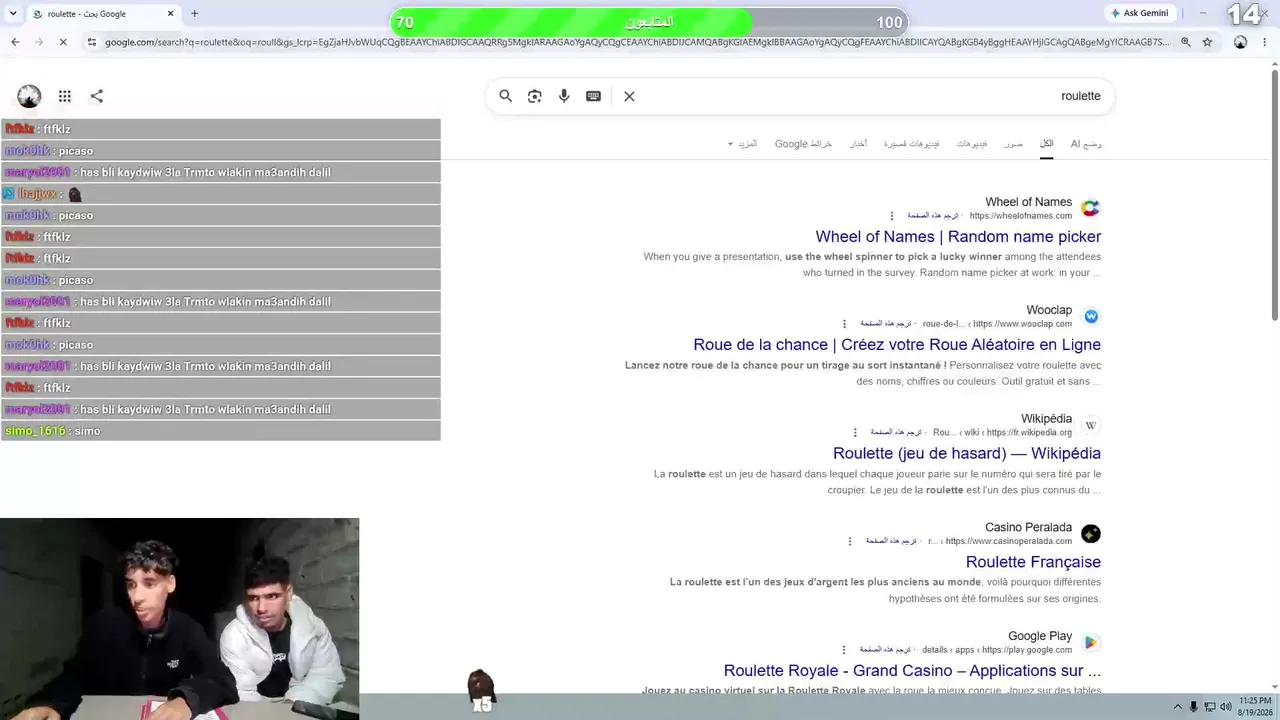Translate the Wikipédia result page
1280x720 pixels.
[896, 433]
